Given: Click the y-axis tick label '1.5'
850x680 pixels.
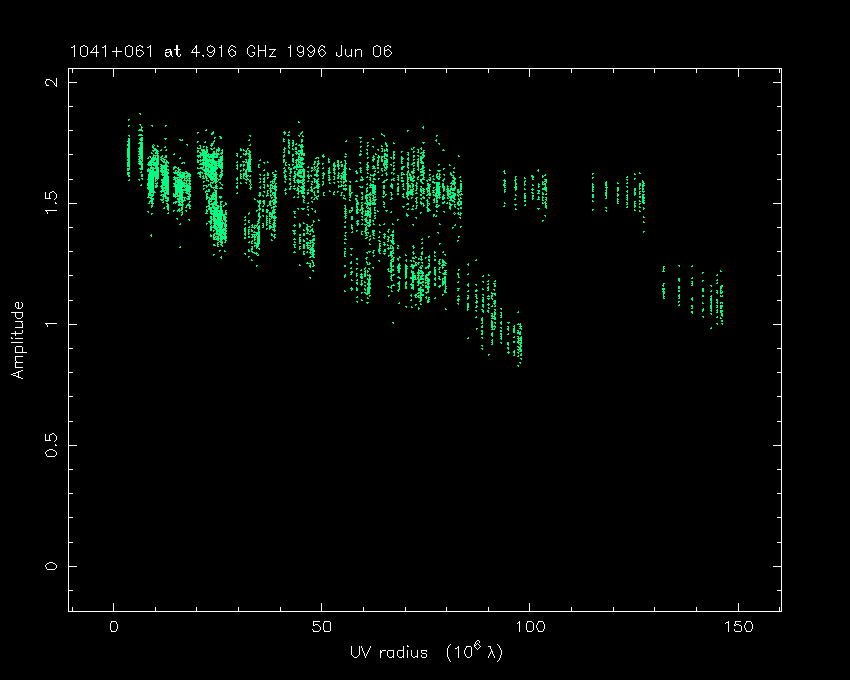Looking at the screenshot, I should pos(51,203).
